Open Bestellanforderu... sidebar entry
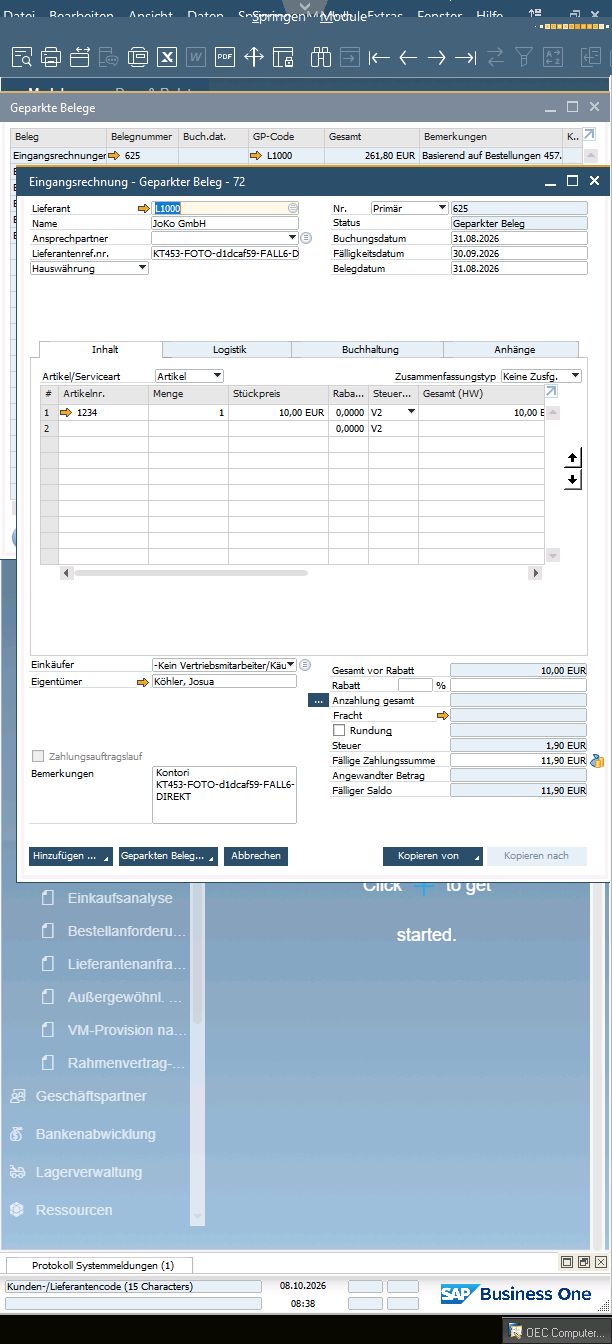Screen dimensions: 612x1344 point(126,931)
